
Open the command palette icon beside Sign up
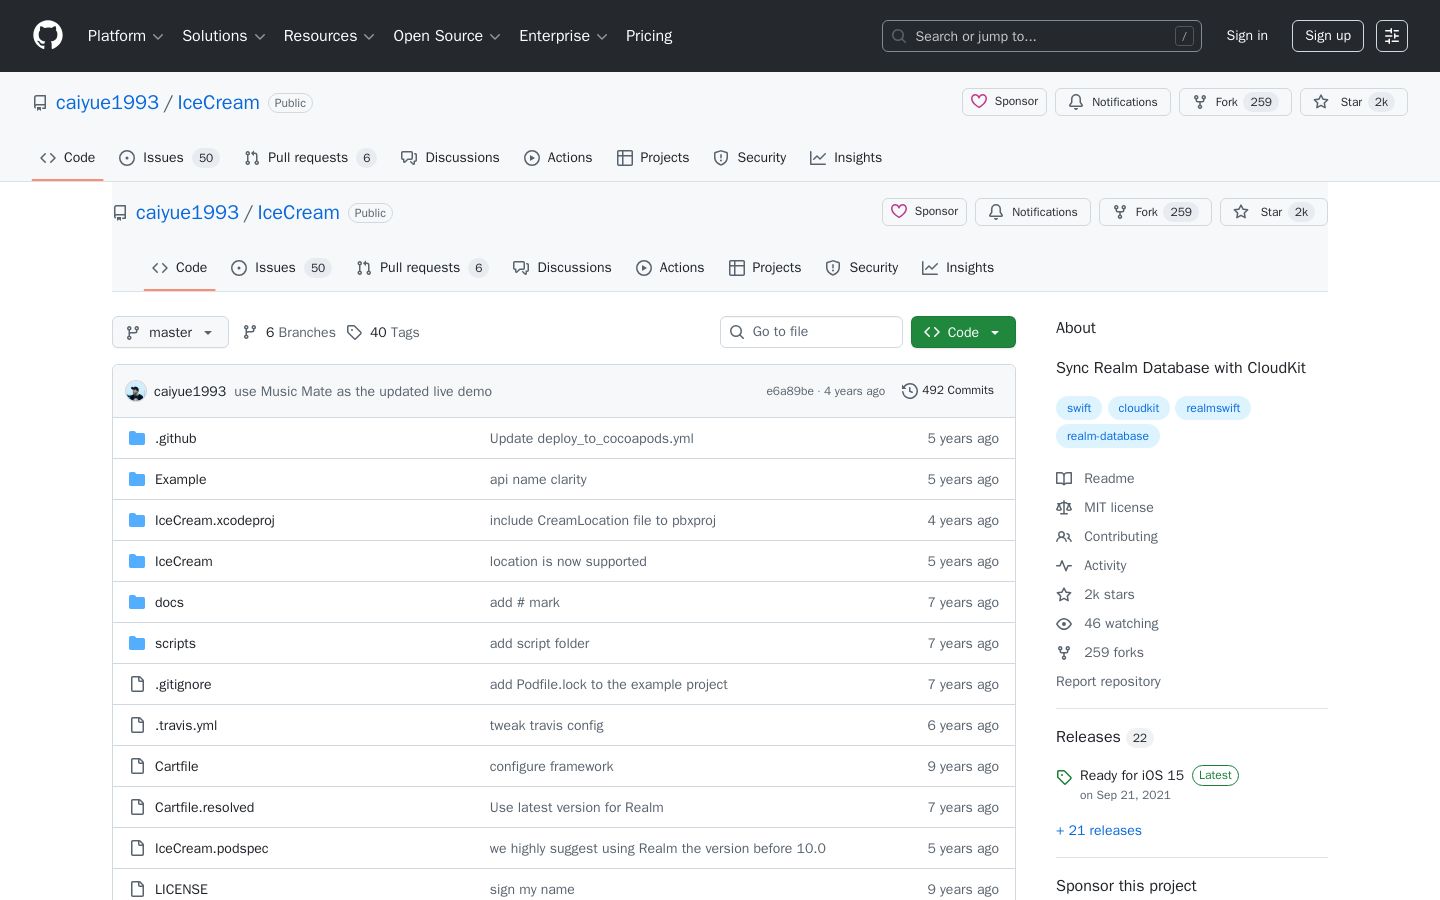pos(1392,36)
